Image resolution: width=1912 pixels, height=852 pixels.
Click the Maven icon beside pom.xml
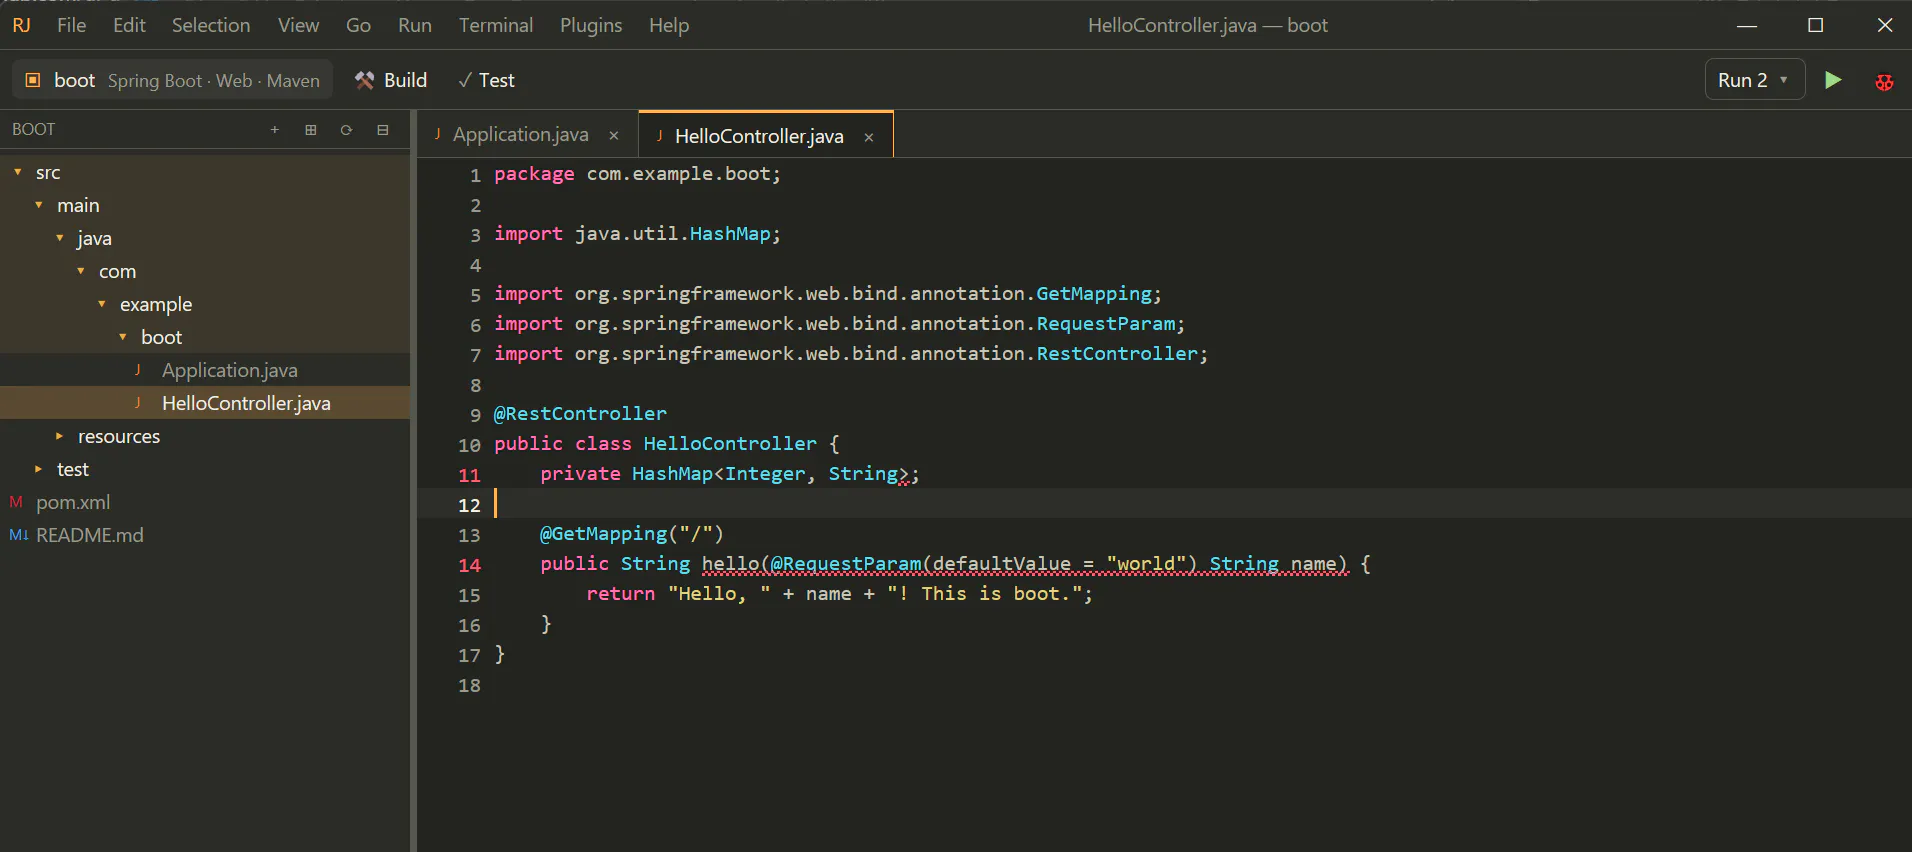[16, 502]
